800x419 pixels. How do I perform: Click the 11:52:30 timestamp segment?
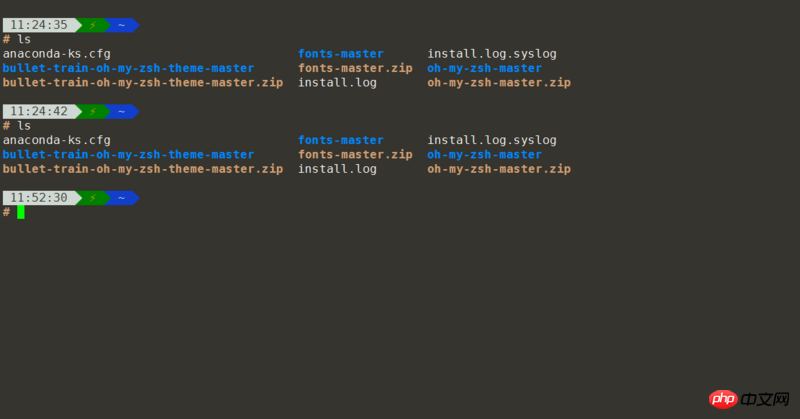[39, 198]
